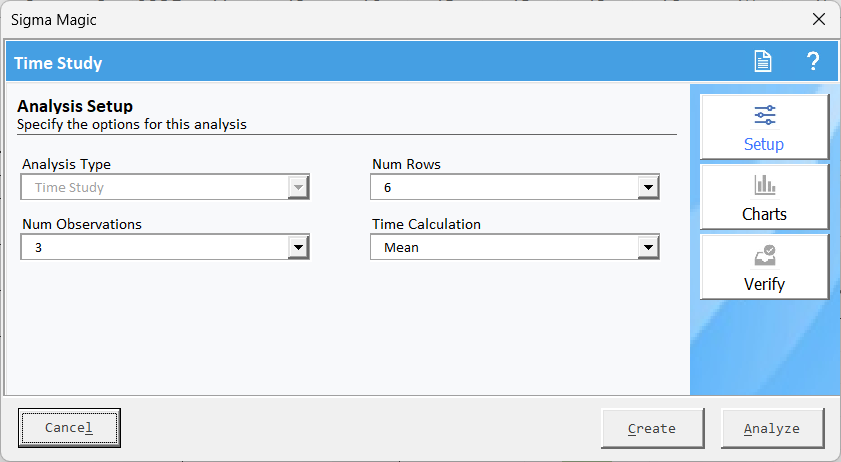Click the 'Specify the options for this analysis' text
This screenshot has width=841, height=462.
(x=132, y=124)
